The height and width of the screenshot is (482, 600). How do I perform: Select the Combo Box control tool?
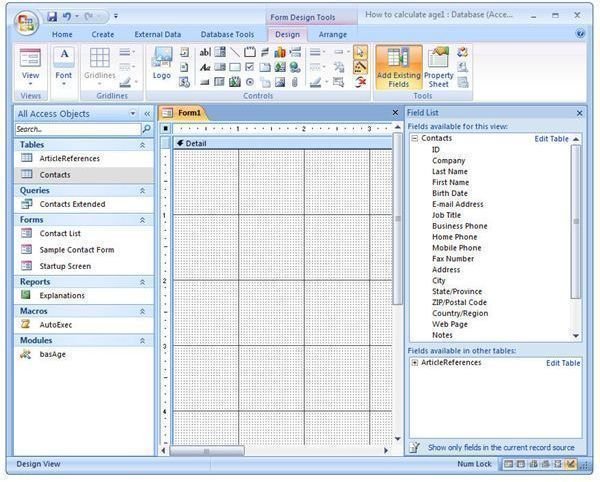coord(220,52)
